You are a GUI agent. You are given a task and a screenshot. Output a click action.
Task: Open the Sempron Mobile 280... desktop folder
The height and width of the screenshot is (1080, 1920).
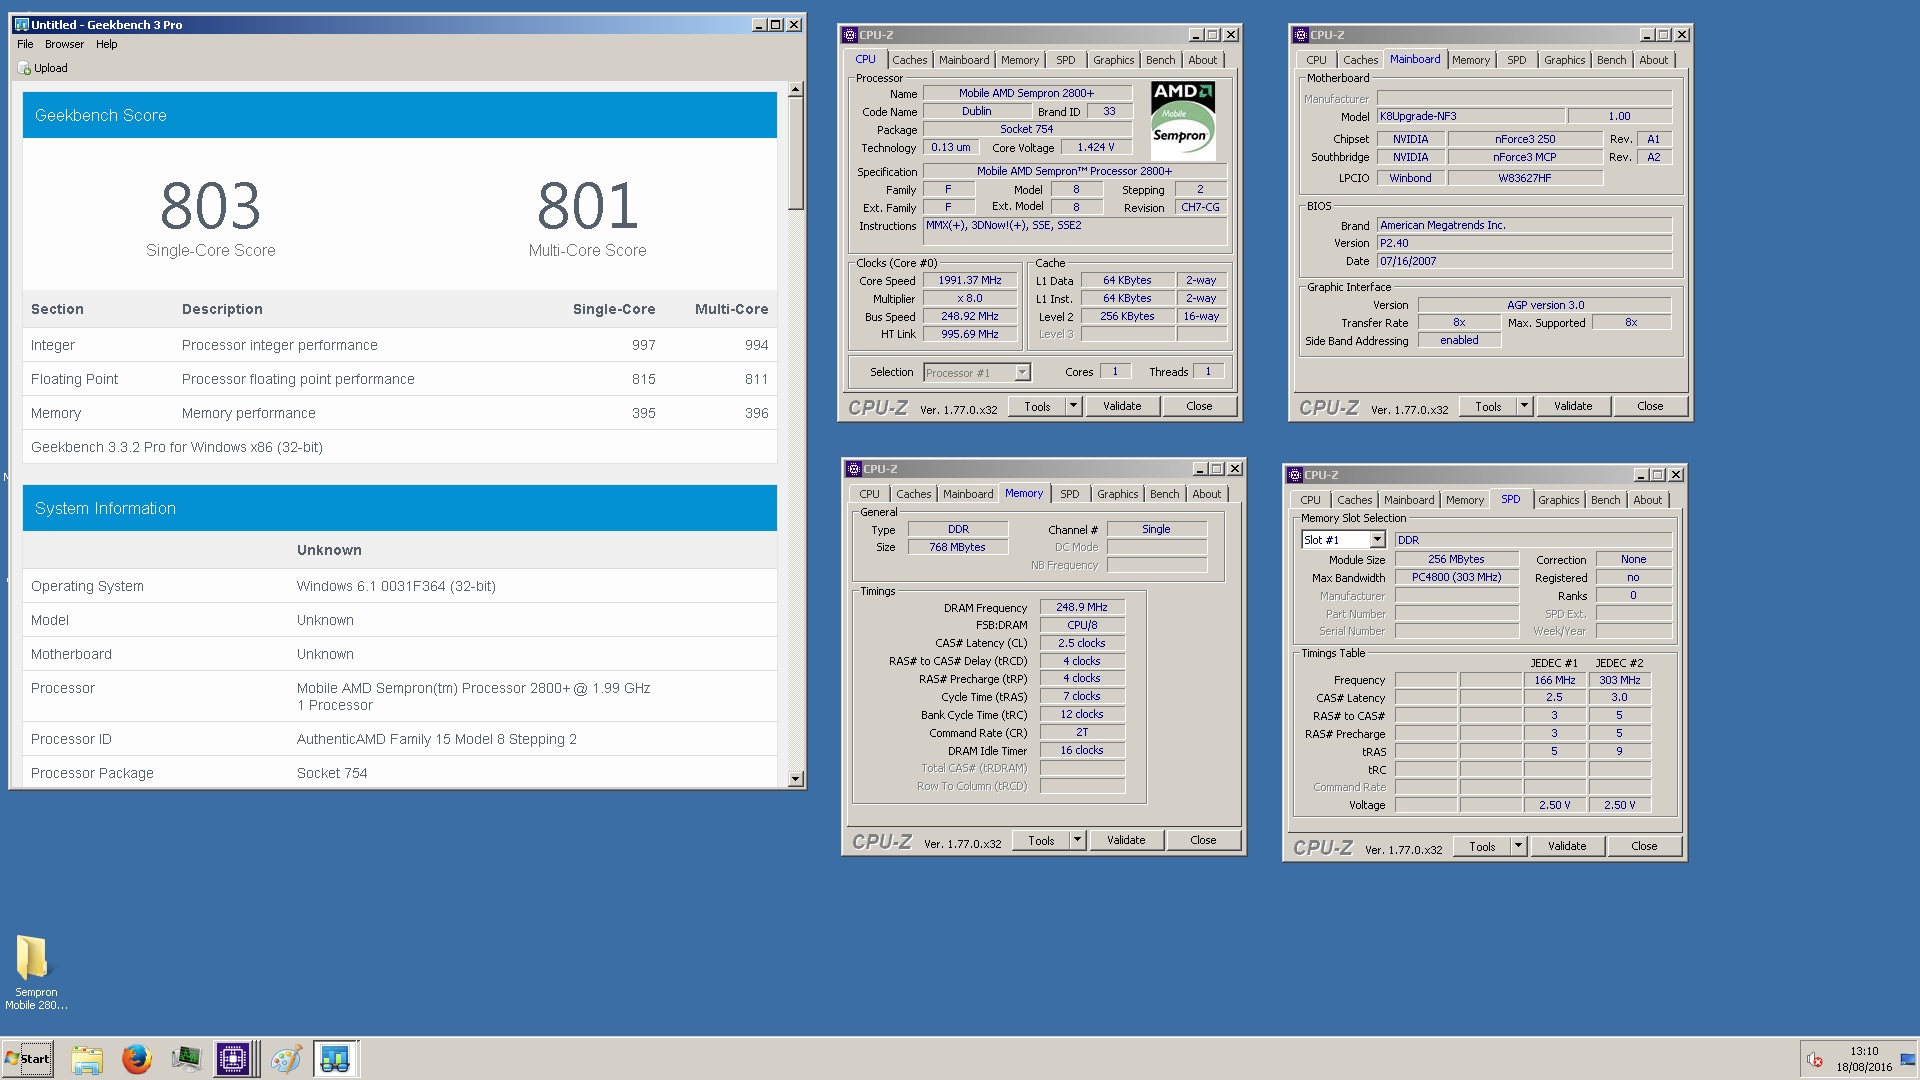pos(35,972)
